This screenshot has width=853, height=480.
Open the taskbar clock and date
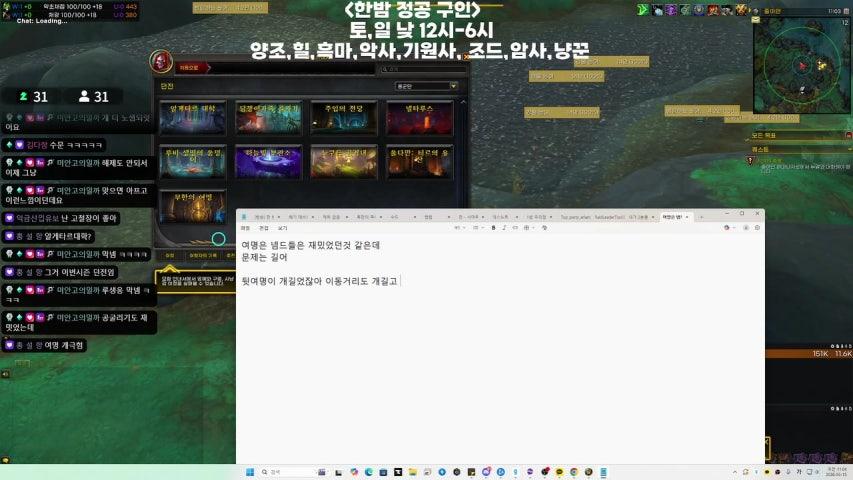(x=837, y=472)
